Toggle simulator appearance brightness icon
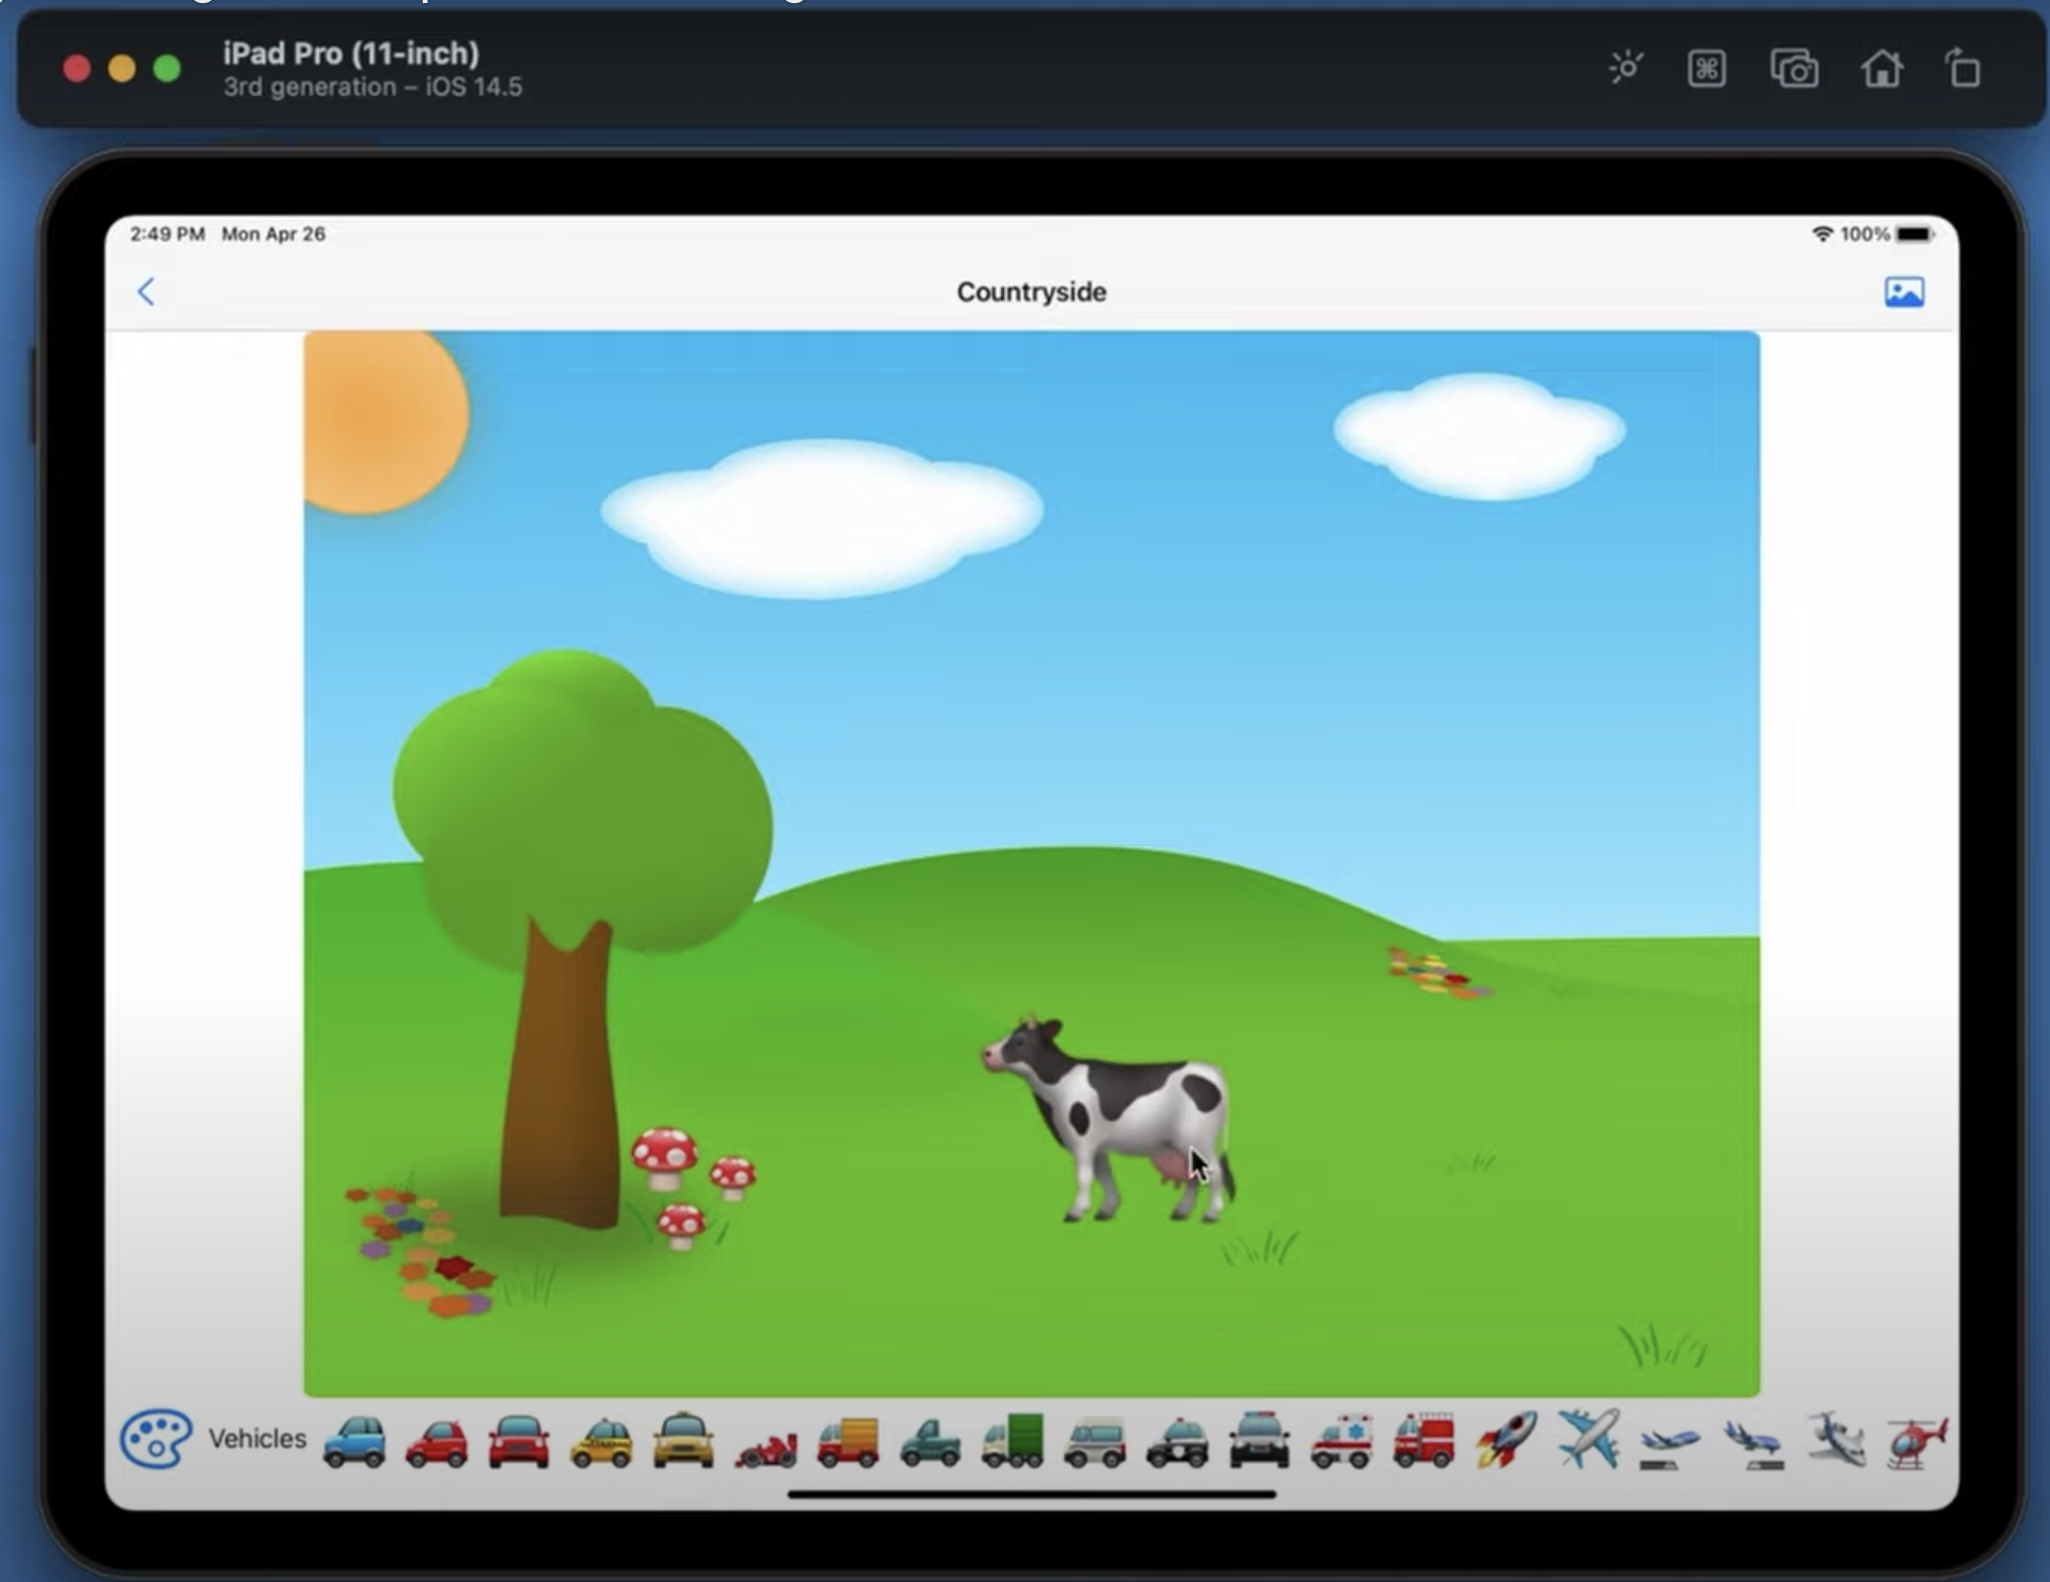Screen dimensions: 2050x1582 (1625, 69)
